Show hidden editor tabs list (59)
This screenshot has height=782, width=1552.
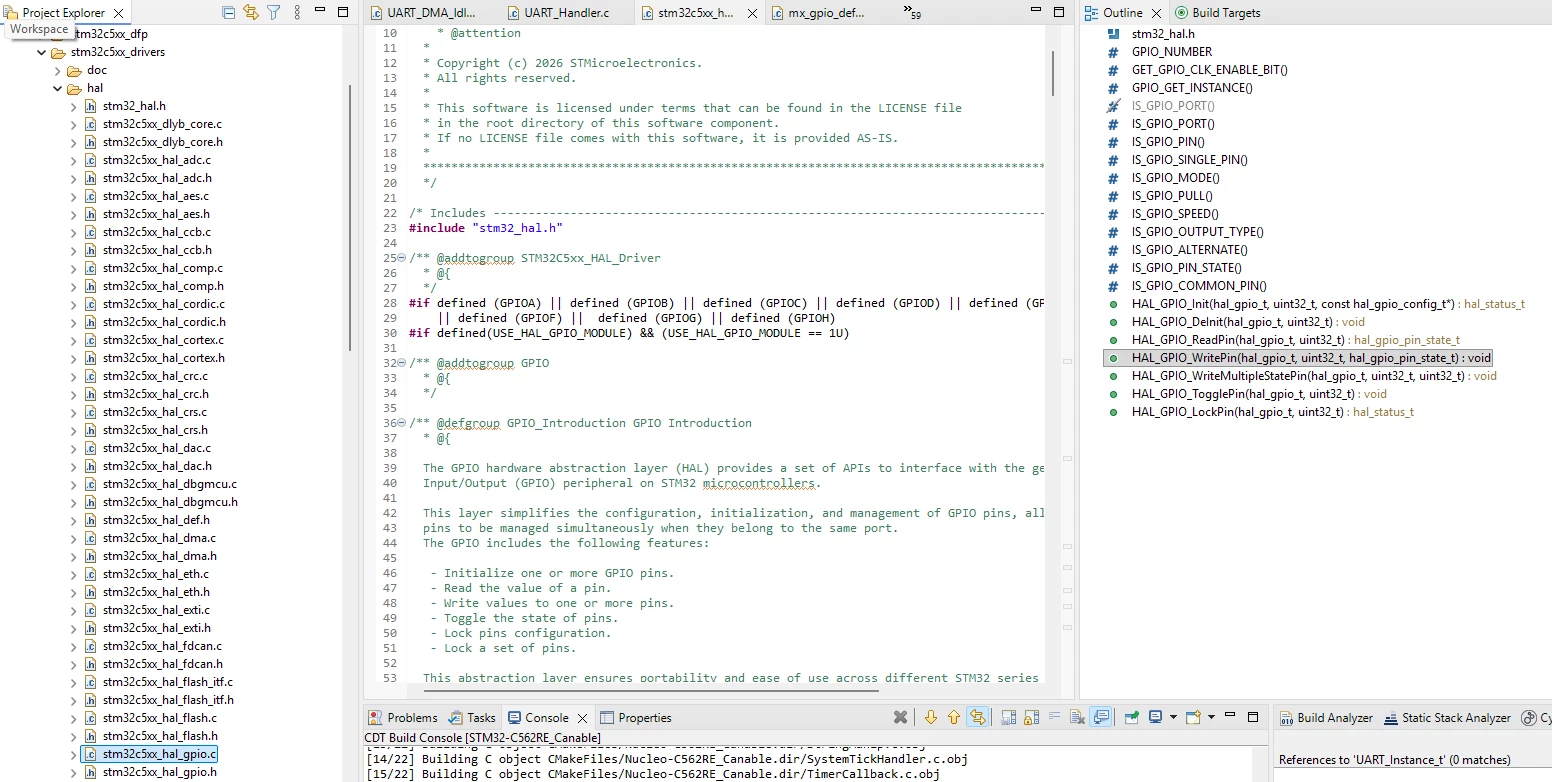click(x=912, y=12)
